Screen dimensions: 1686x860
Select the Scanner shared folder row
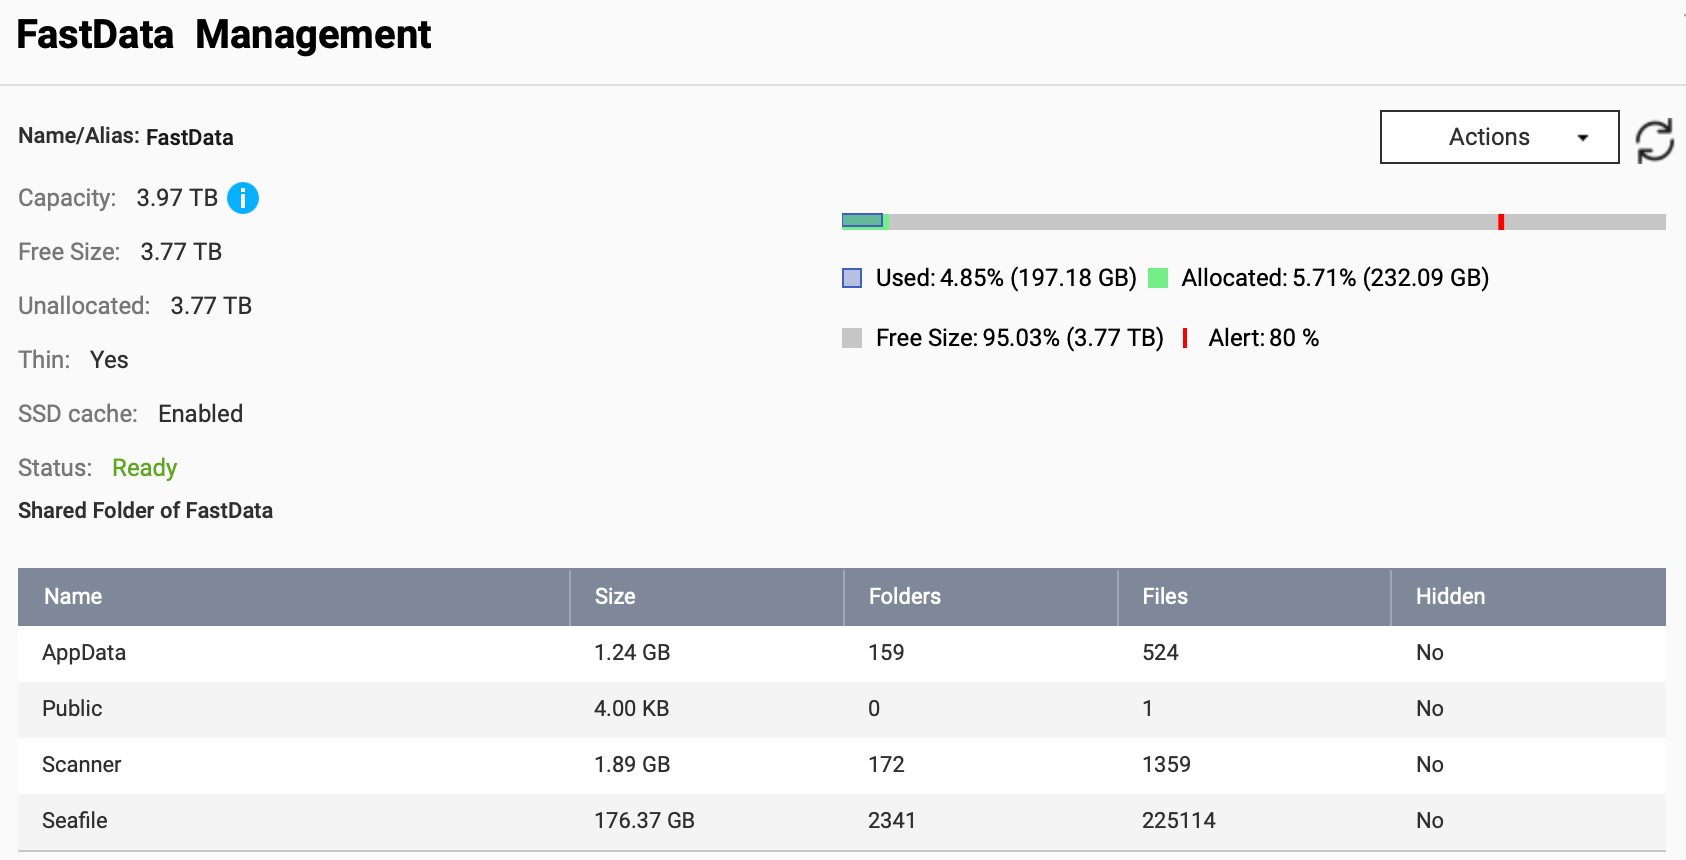pos(842,765)
